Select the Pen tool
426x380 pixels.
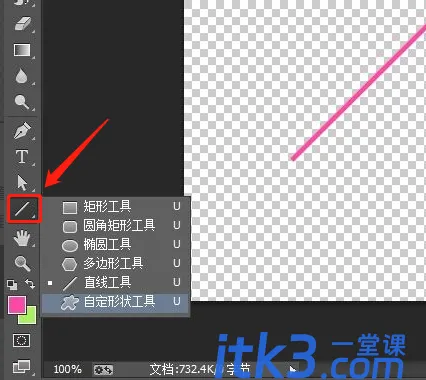[x=22, y=130]
